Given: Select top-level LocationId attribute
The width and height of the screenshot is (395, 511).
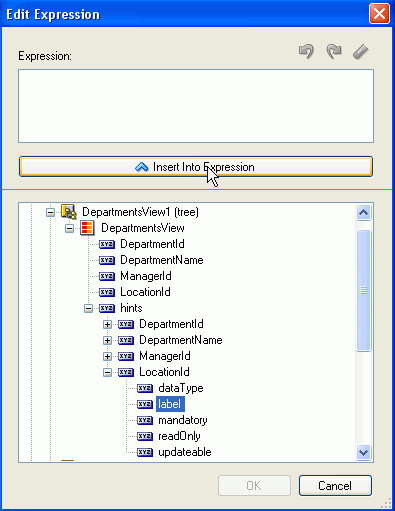Looking at the screenshot, I should [x=145, y=292].
